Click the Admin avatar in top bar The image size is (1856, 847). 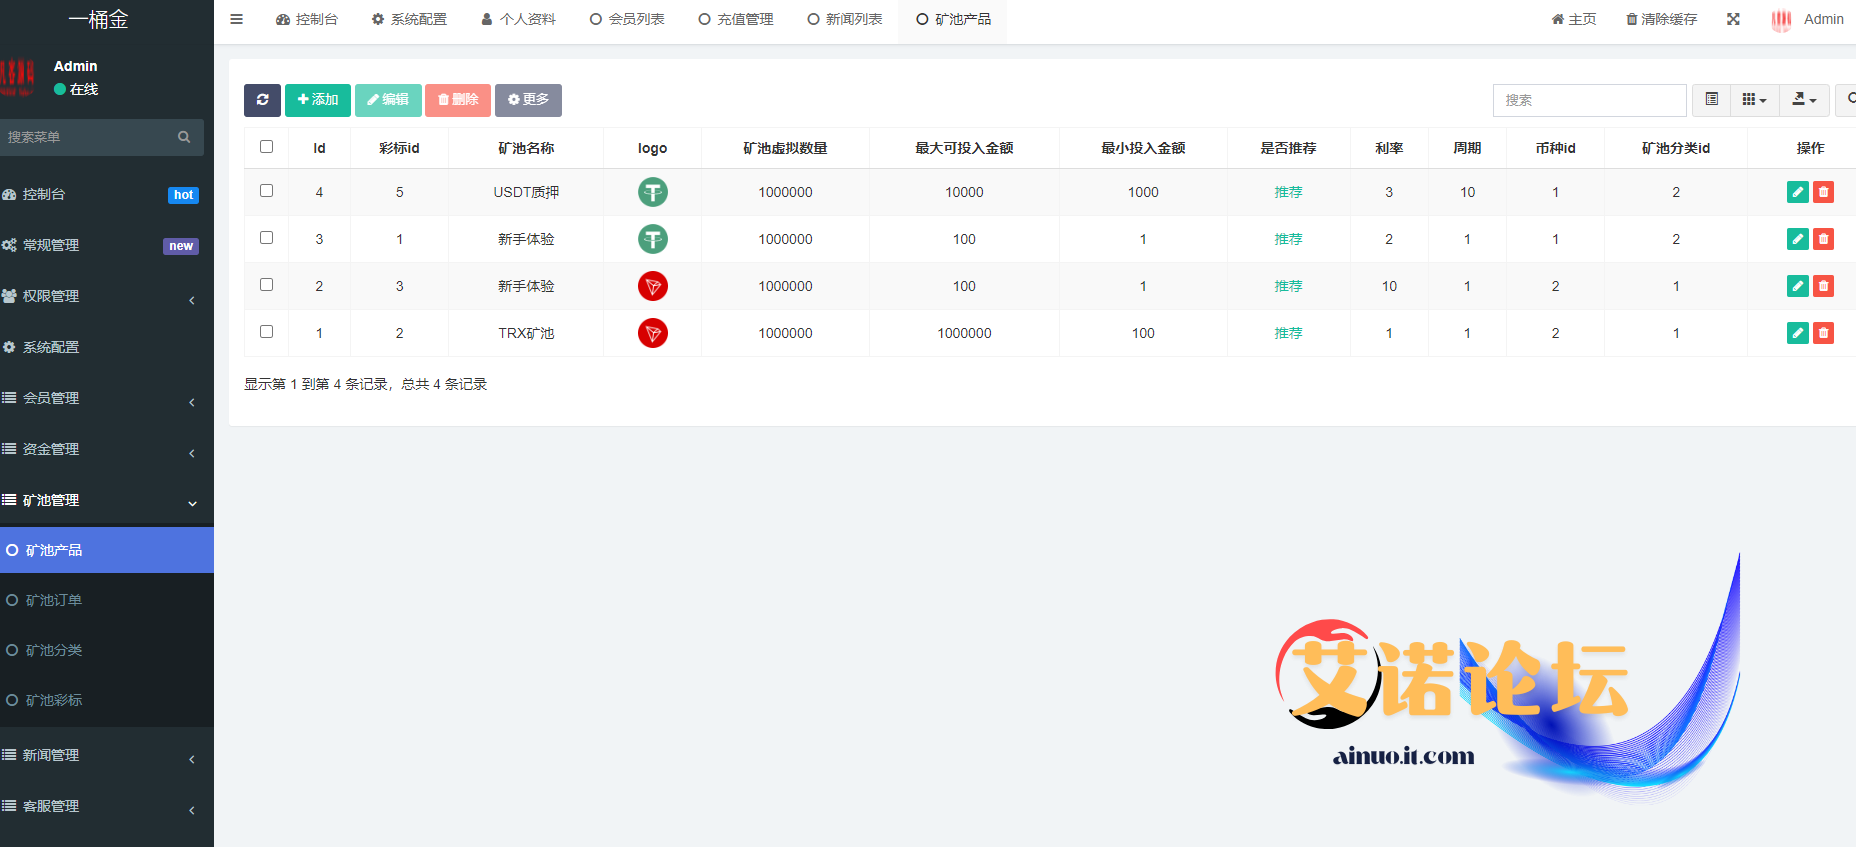pyautogui.click(x=1781, y=20)
